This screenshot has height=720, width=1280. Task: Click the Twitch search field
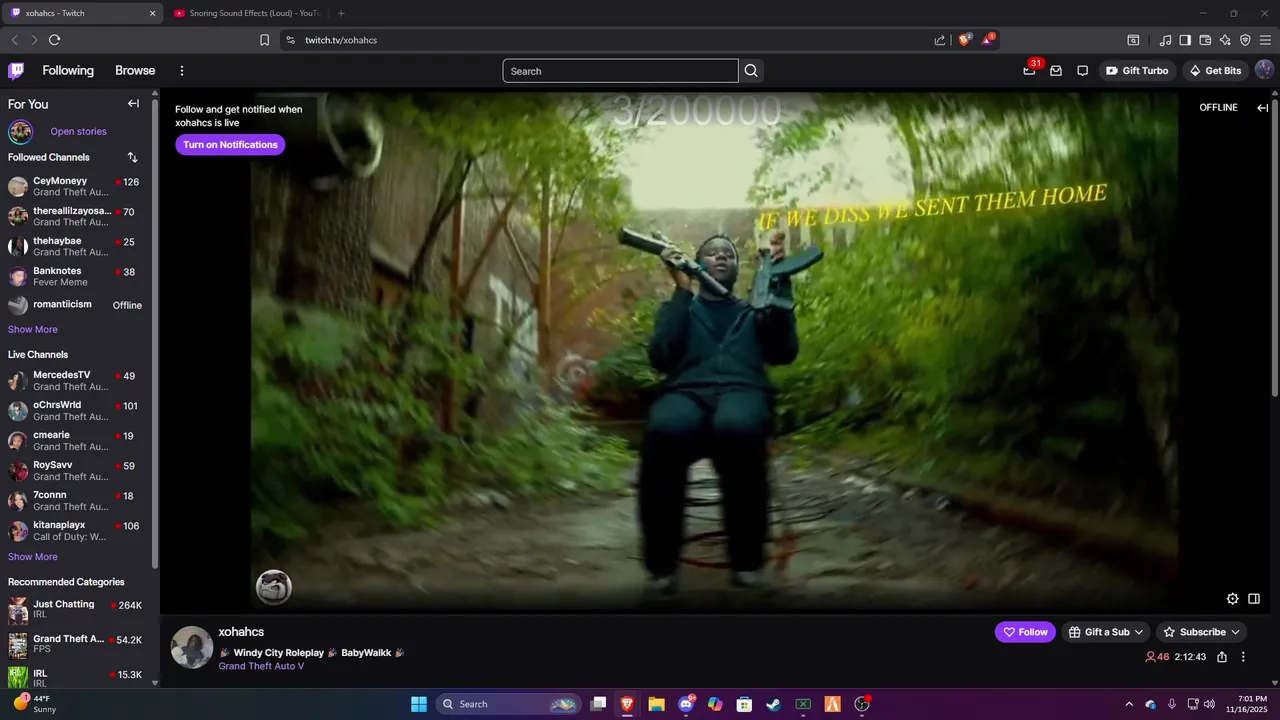[x=620, y=71]
